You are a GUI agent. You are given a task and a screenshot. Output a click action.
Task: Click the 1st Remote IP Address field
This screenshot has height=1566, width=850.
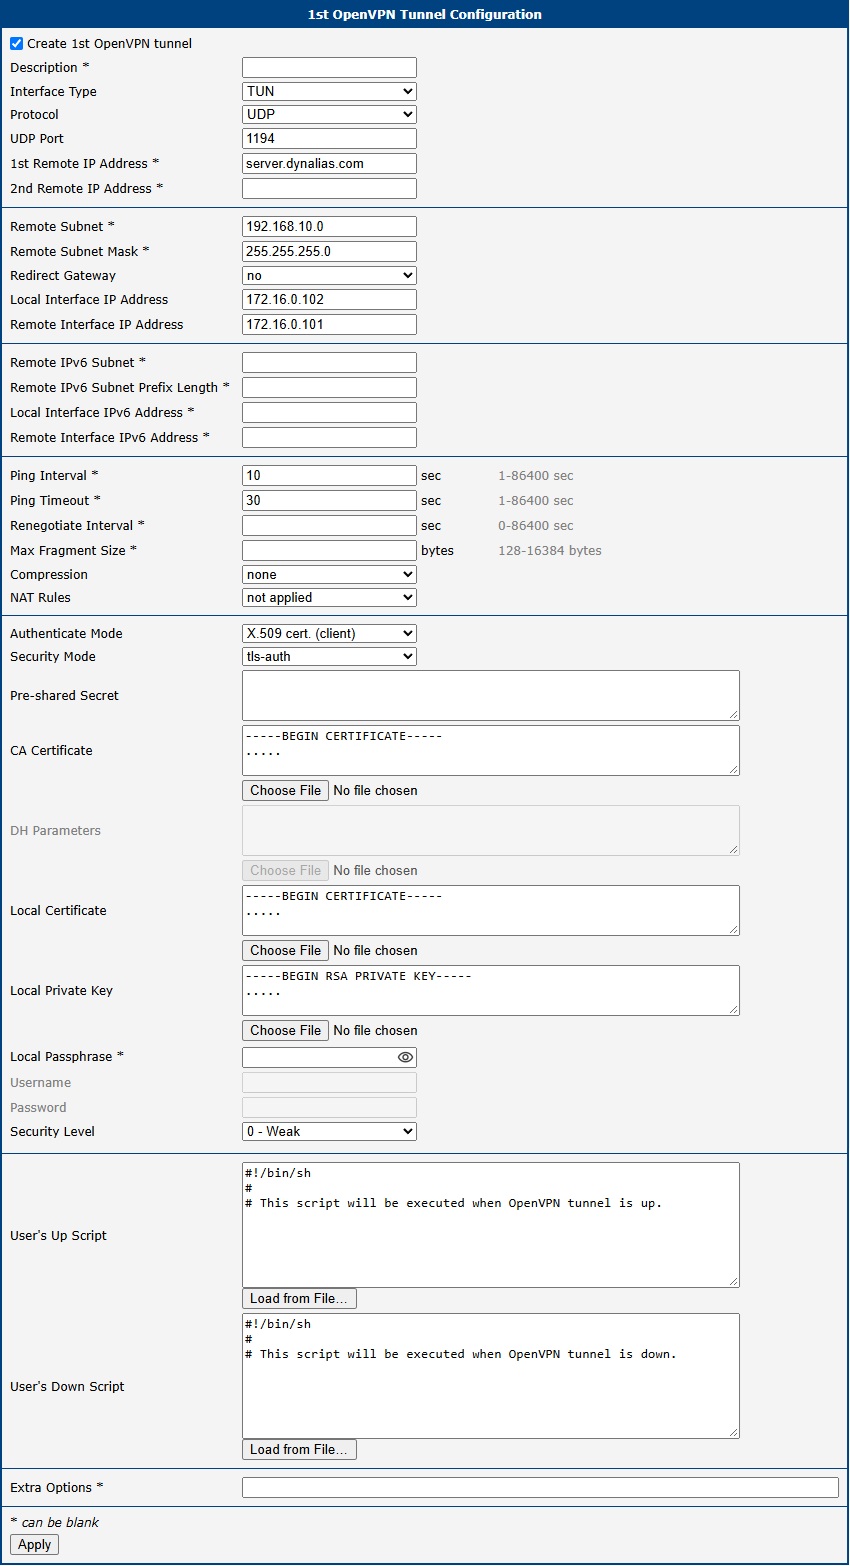coord(329,163)
